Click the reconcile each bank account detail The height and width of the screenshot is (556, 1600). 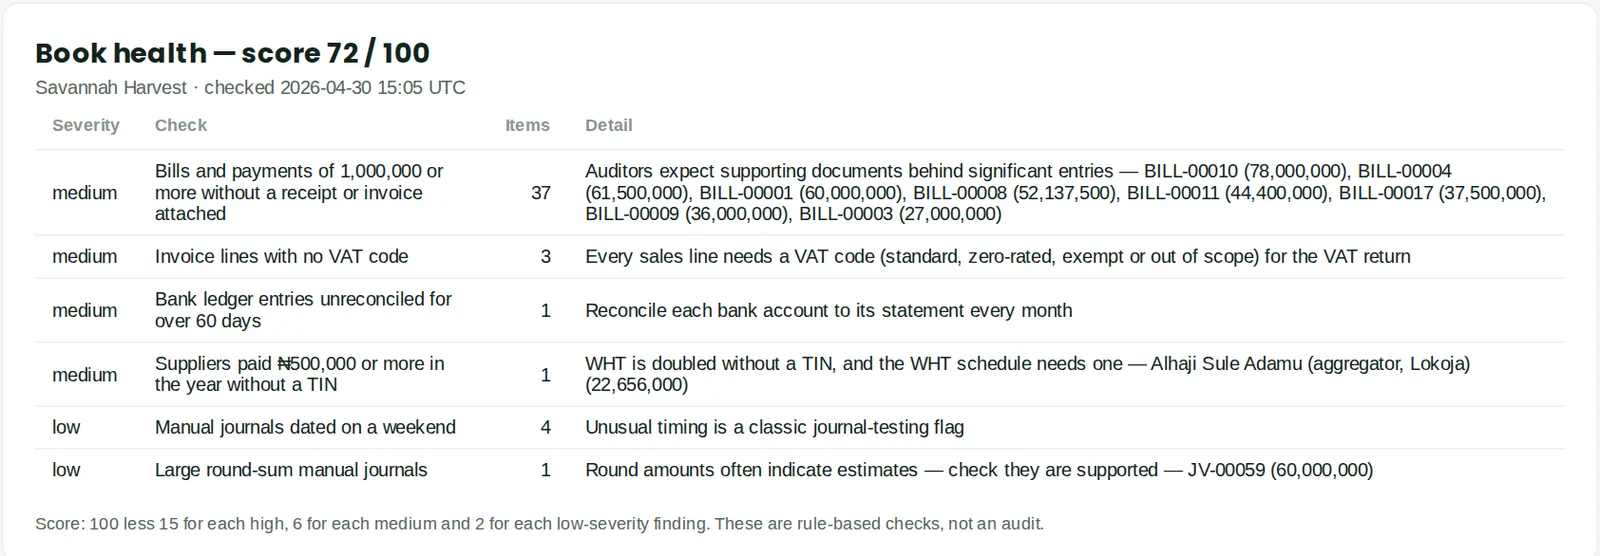coord(829,310)
